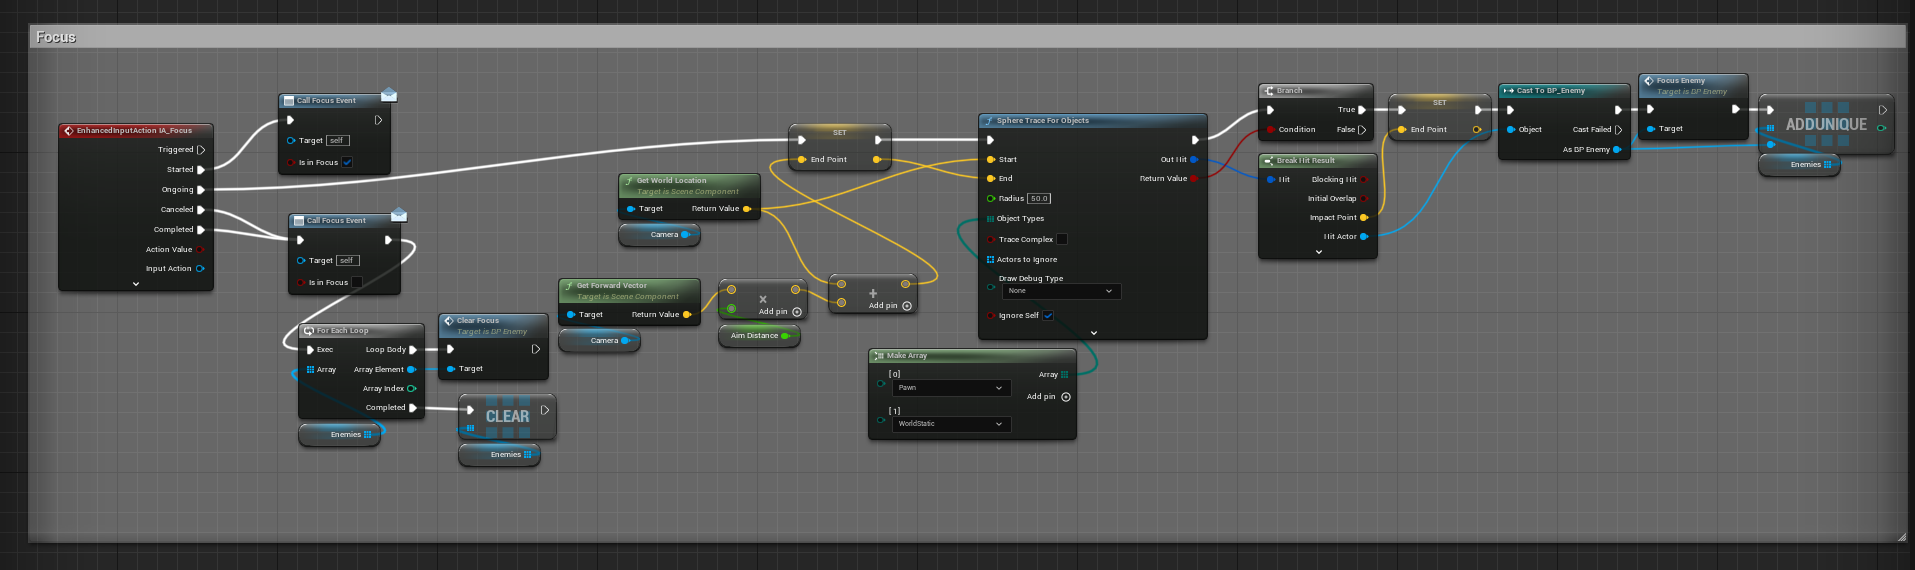Click Get World Location Return Value pin
Viewport: 1915px width, 570px height.
tap(747, 209)
